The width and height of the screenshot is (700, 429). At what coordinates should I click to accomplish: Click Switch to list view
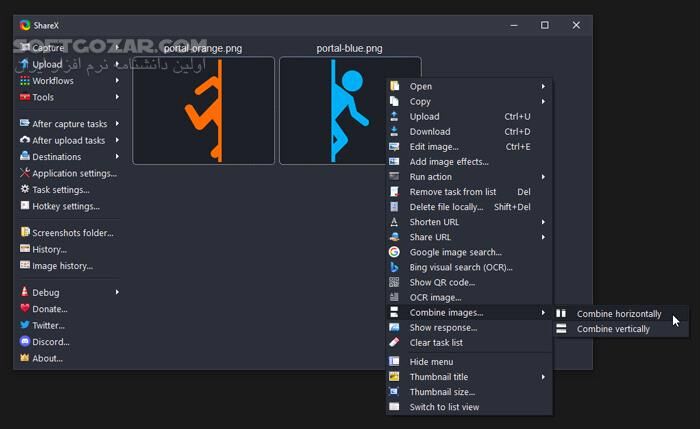pos(443,407)
